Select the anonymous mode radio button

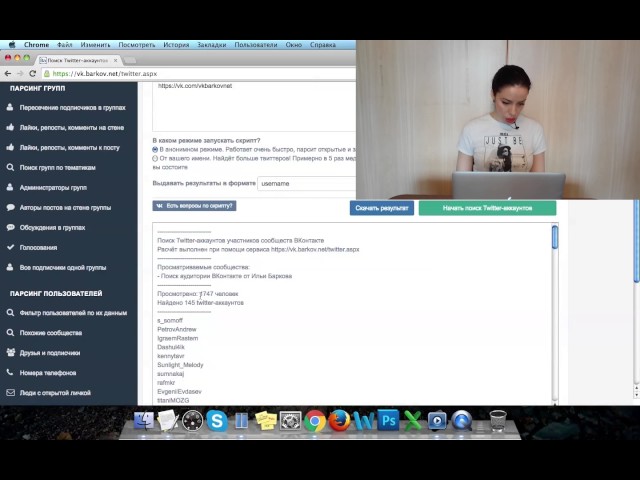click(155, 150)
